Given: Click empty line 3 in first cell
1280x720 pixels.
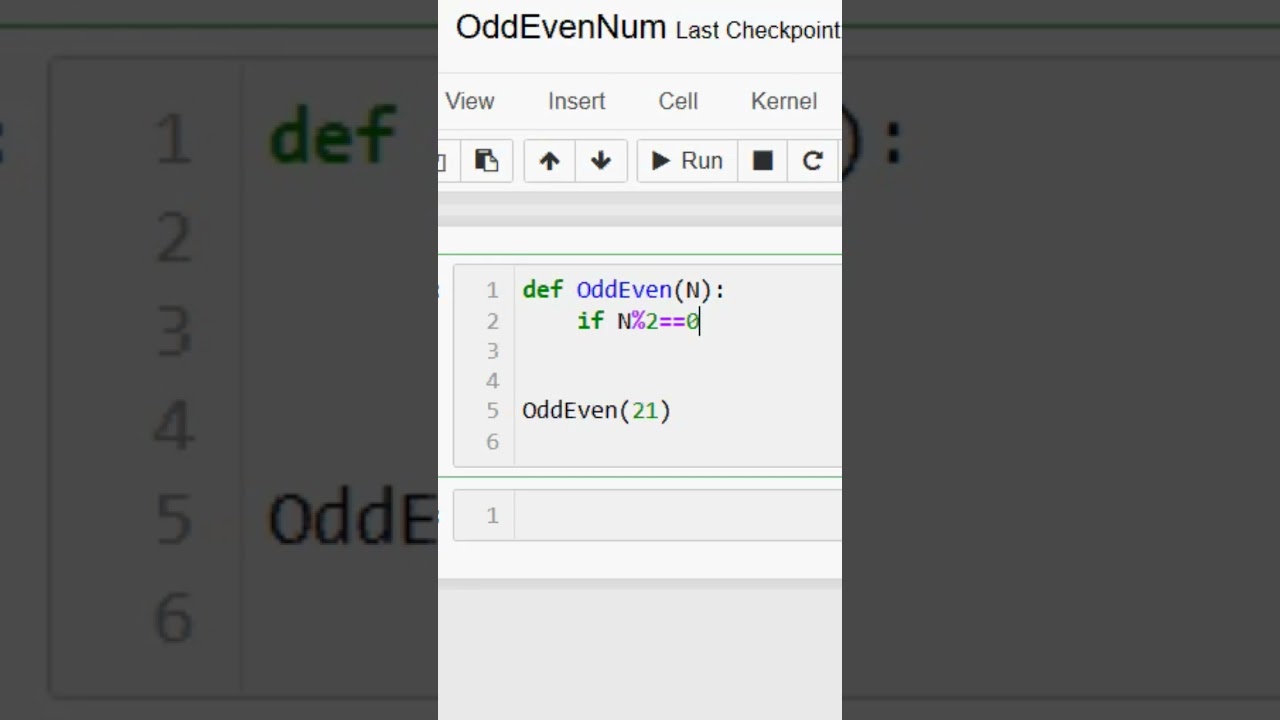Looking at the screenshot, I should [678, 351].
